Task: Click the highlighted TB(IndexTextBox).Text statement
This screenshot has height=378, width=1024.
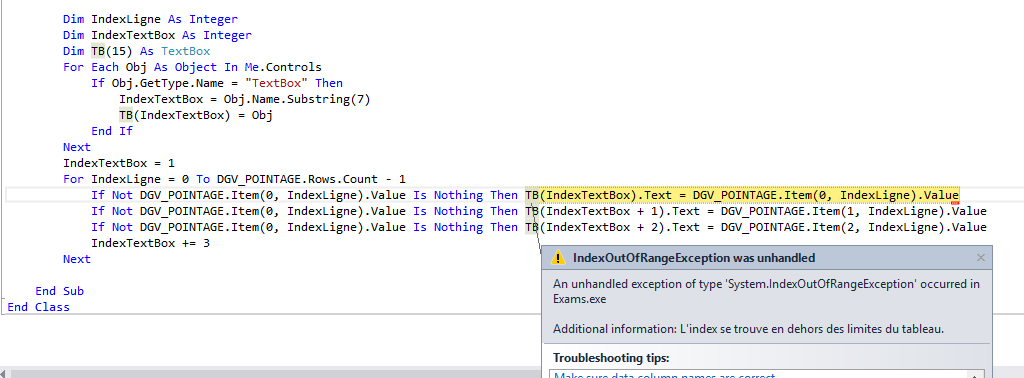Action: click(x=741, y=195)
